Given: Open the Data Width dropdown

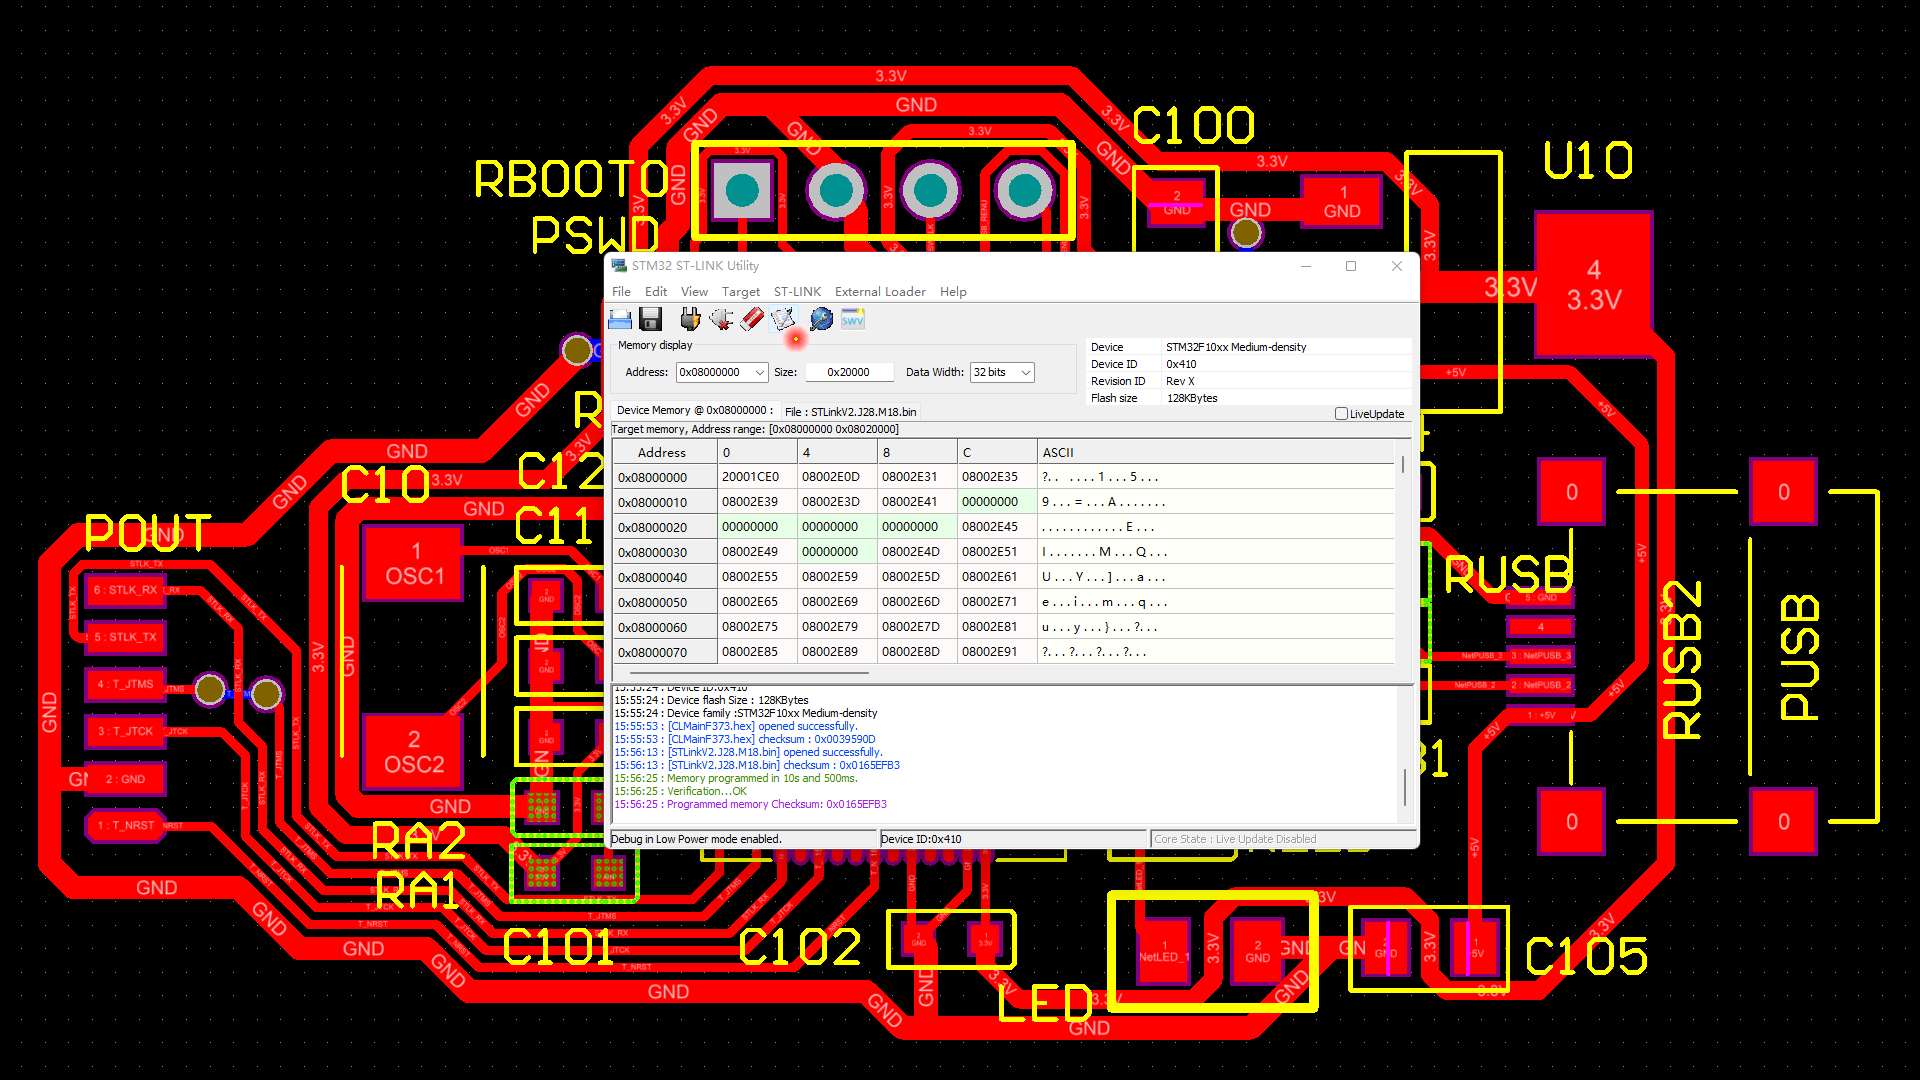Looking at the screenshot, I should [1026, 372].
